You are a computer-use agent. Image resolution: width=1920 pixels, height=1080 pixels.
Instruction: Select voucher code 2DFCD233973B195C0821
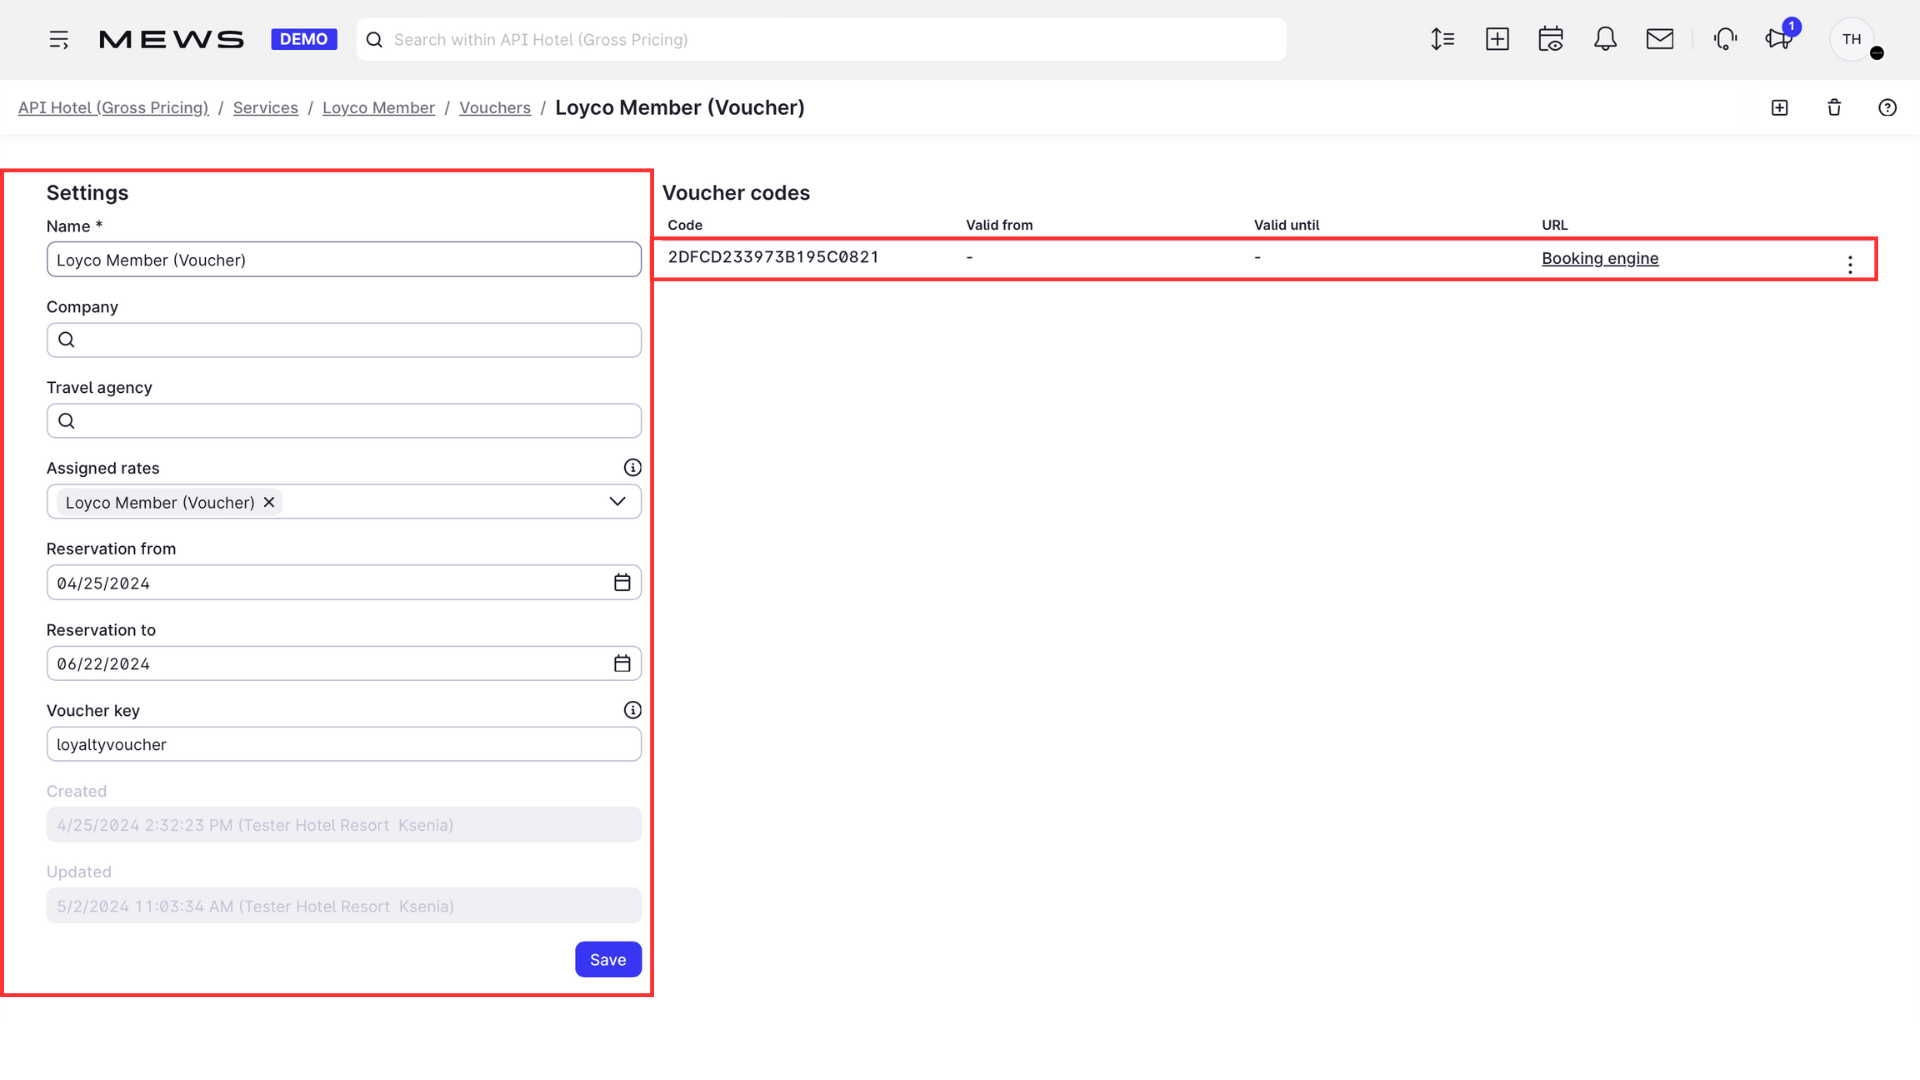click(x=773, y=257)
